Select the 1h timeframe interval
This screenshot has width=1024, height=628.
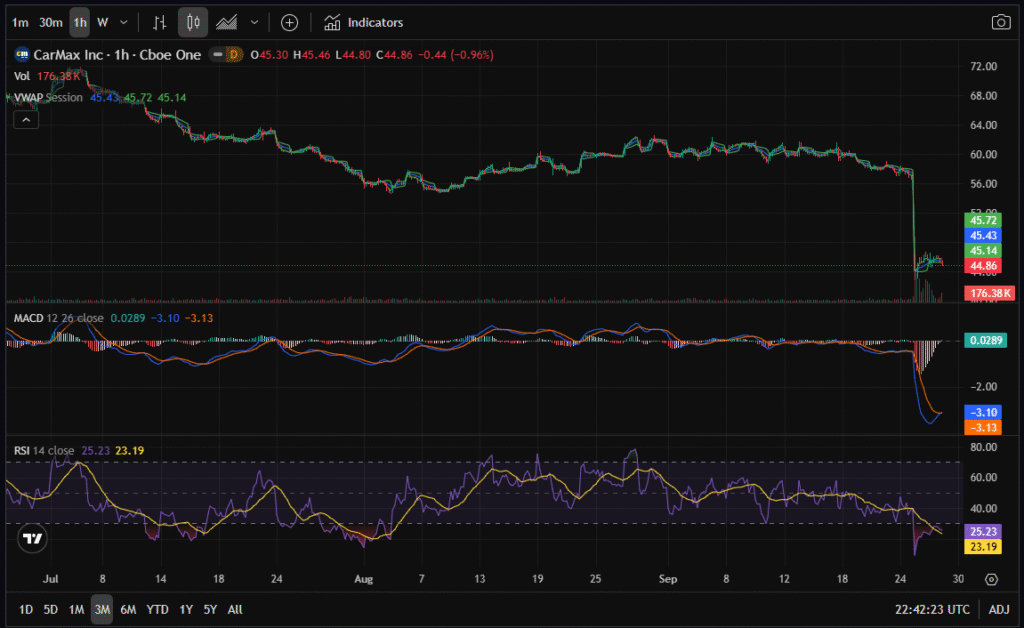click(79, 22)
